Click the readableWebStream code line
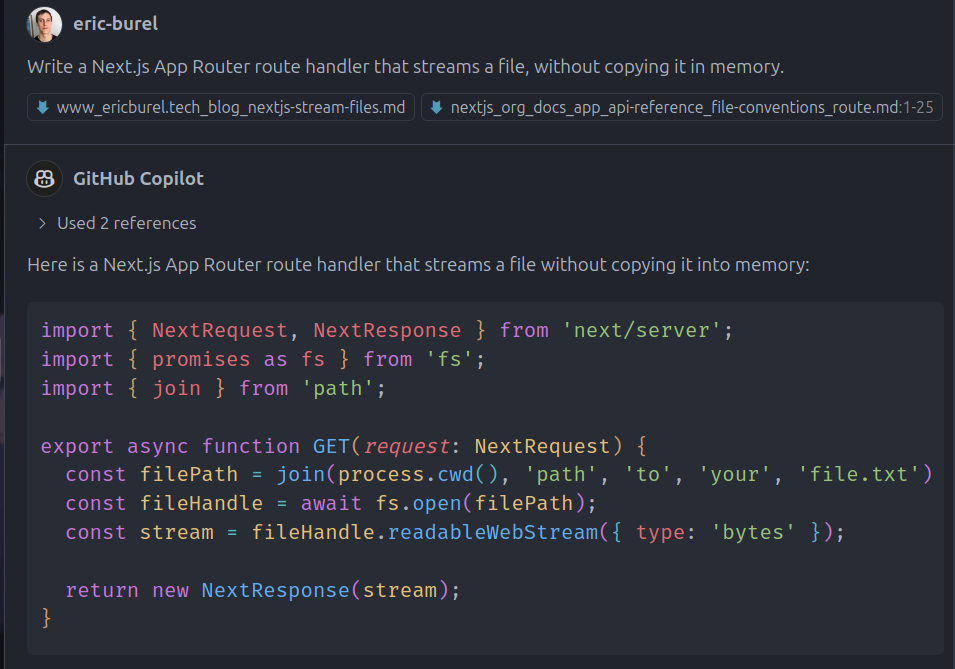 point(455,533)
